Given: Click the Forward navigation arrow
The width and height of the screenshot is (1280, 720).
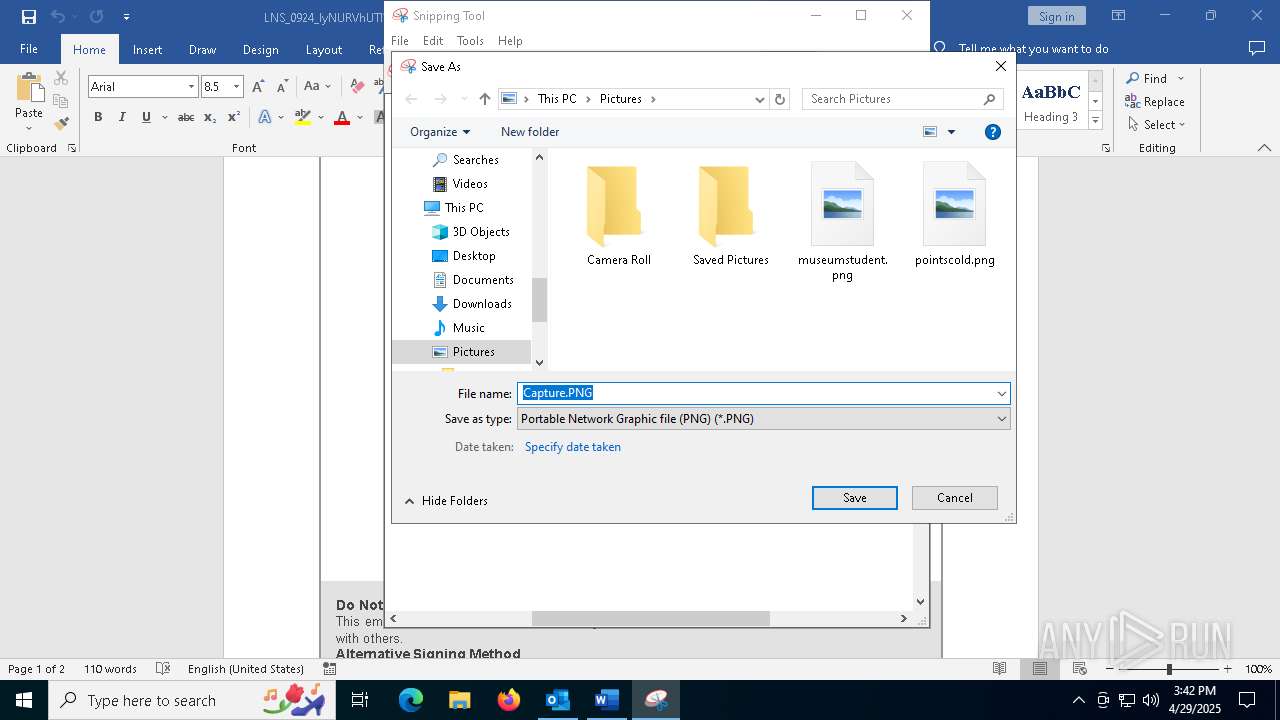Looking at the screenshot, I should click(441, 99).
